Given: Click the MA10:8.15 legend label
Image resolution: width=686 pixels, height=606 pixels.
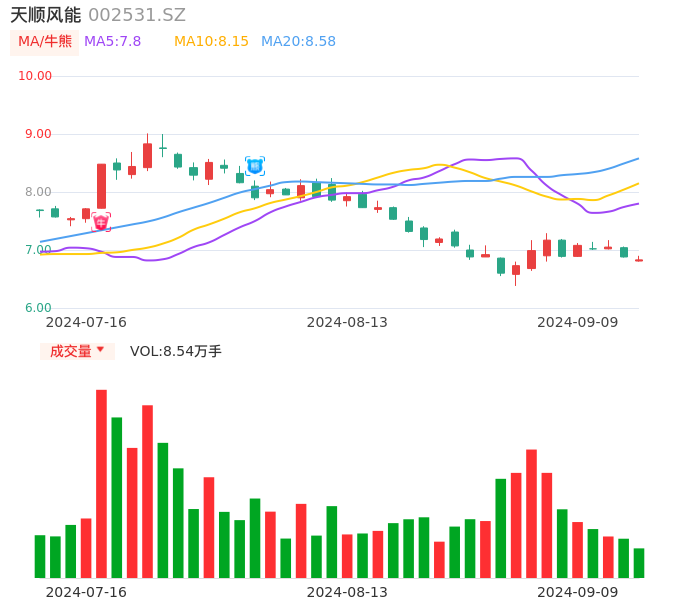Looking at the screenshot, I should pyautogui.click(x=211, y=42).
